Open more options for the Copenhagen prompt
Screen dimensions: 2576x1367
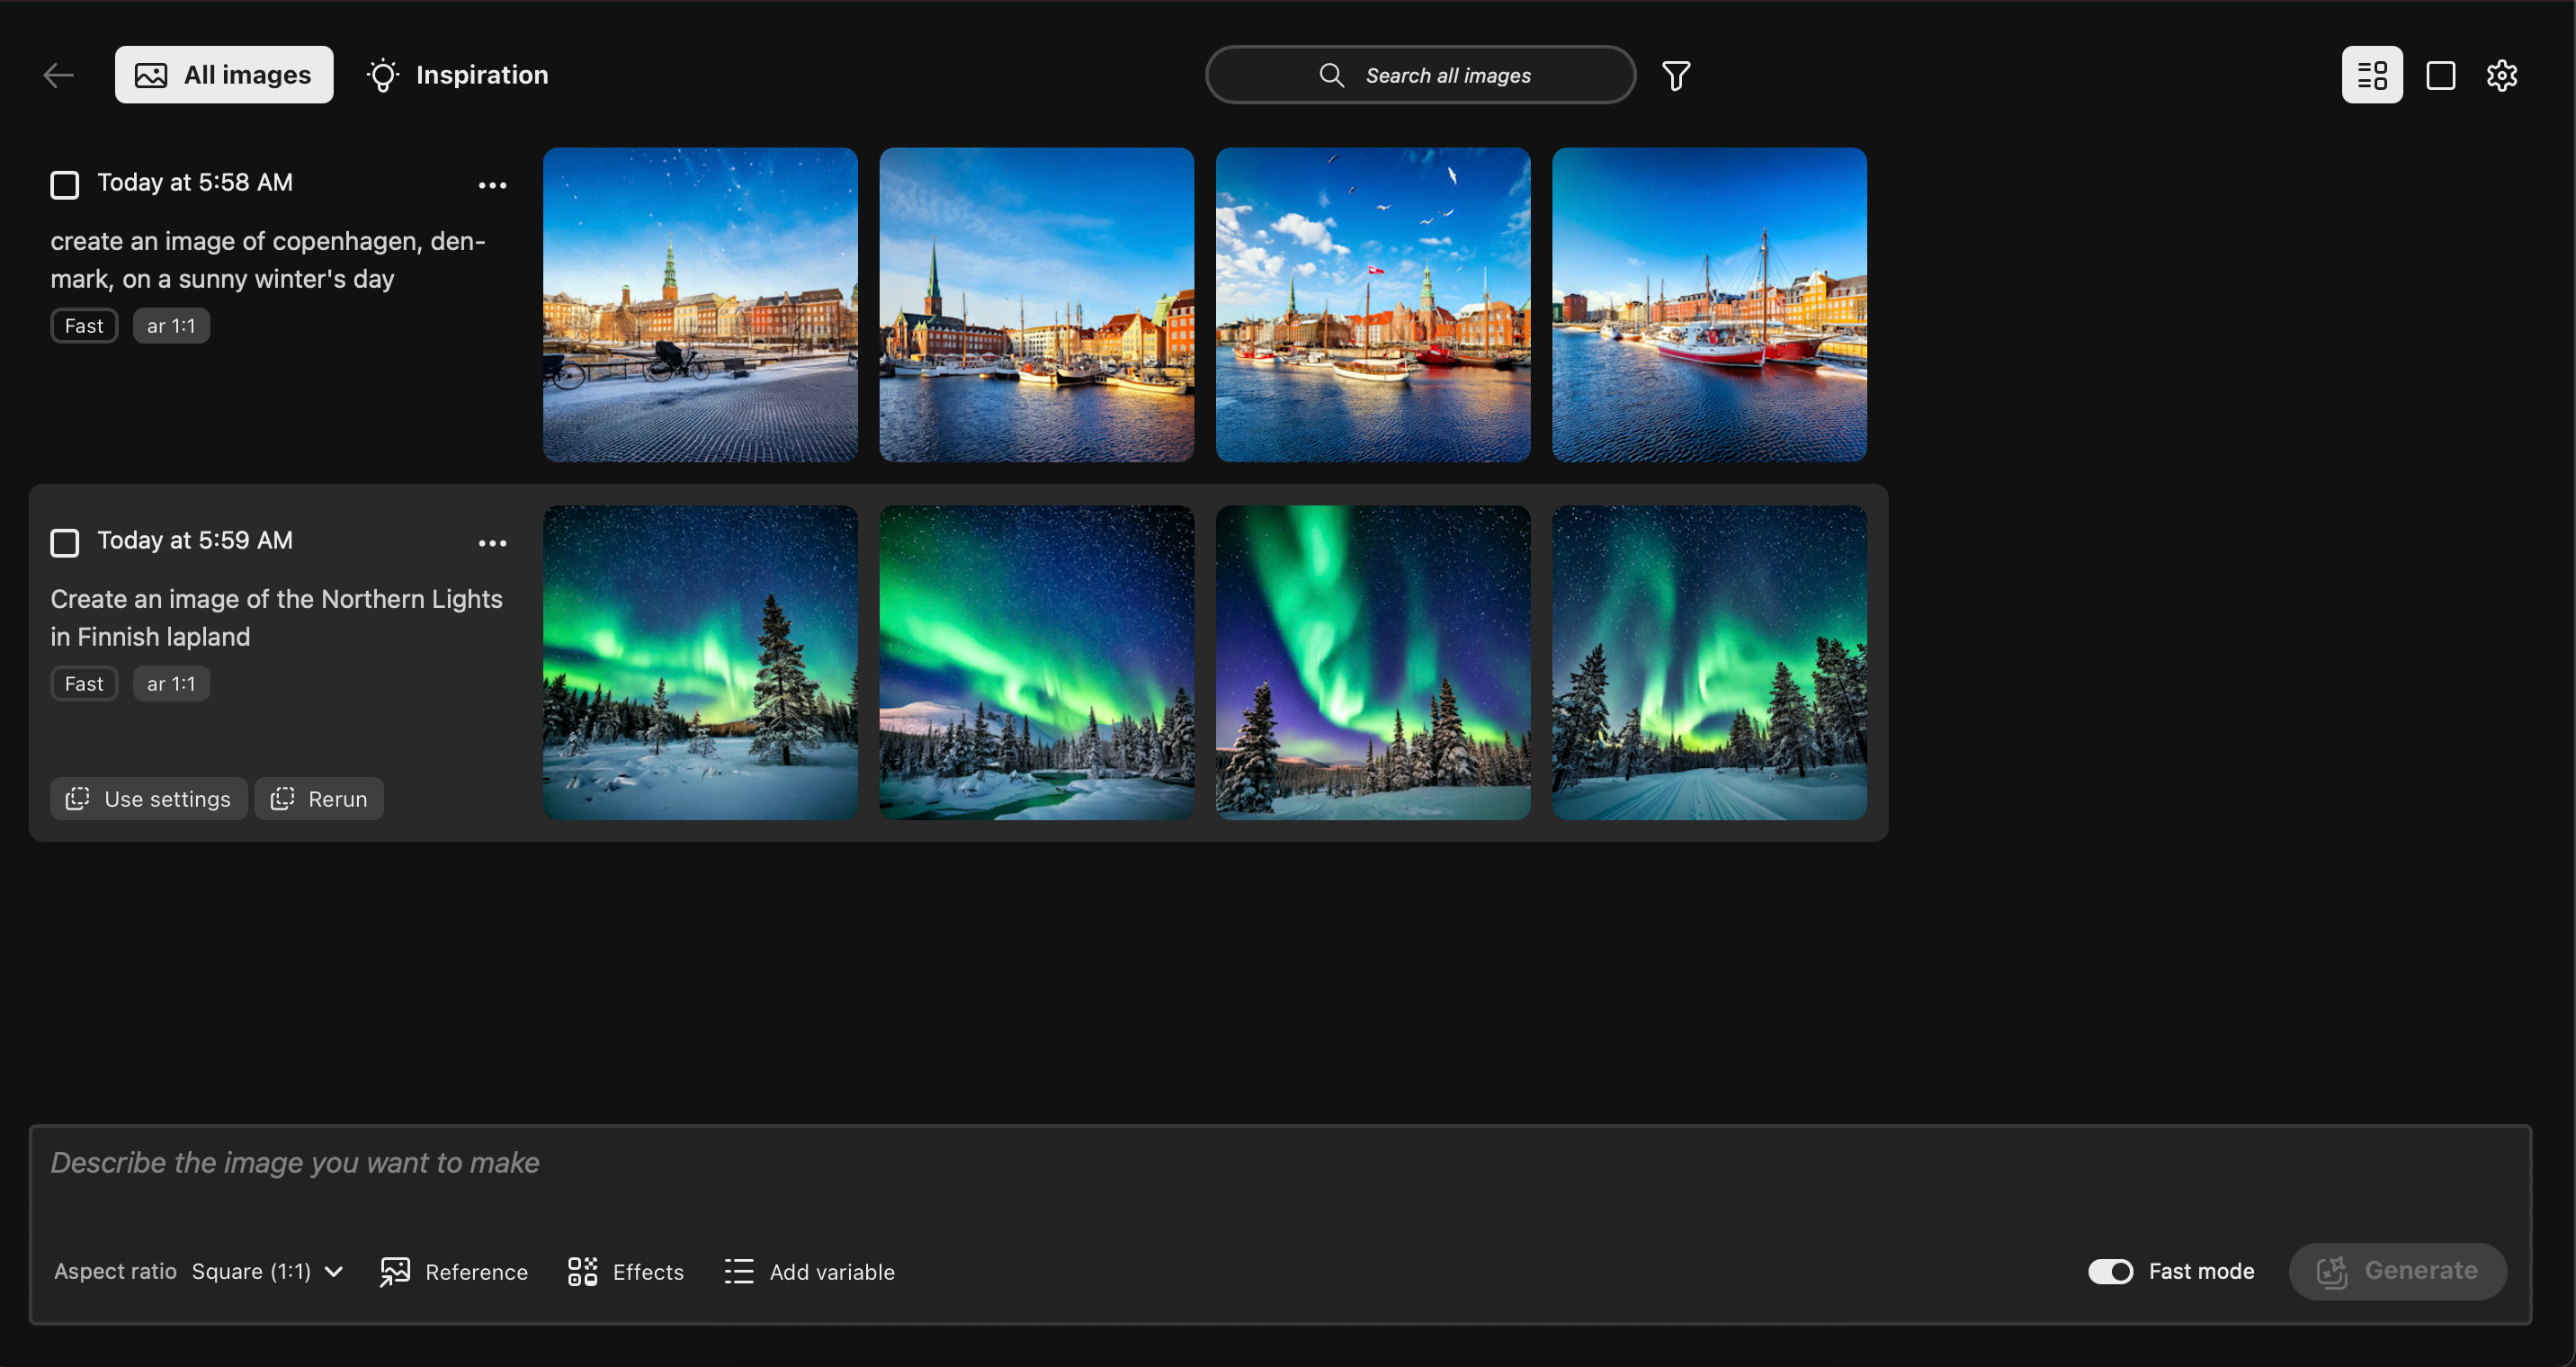click(493, 185)
